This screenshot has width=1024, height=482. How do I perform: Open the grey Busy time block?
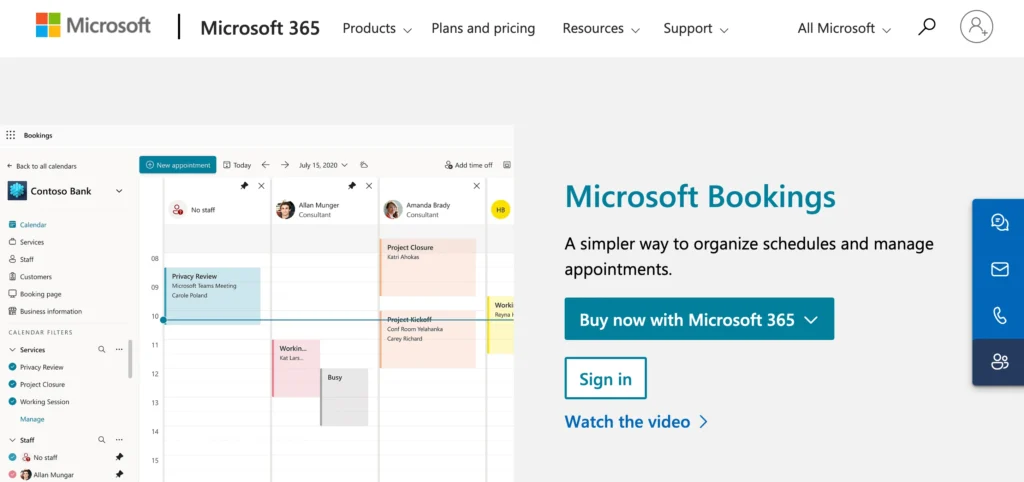(x=344, y=397)
